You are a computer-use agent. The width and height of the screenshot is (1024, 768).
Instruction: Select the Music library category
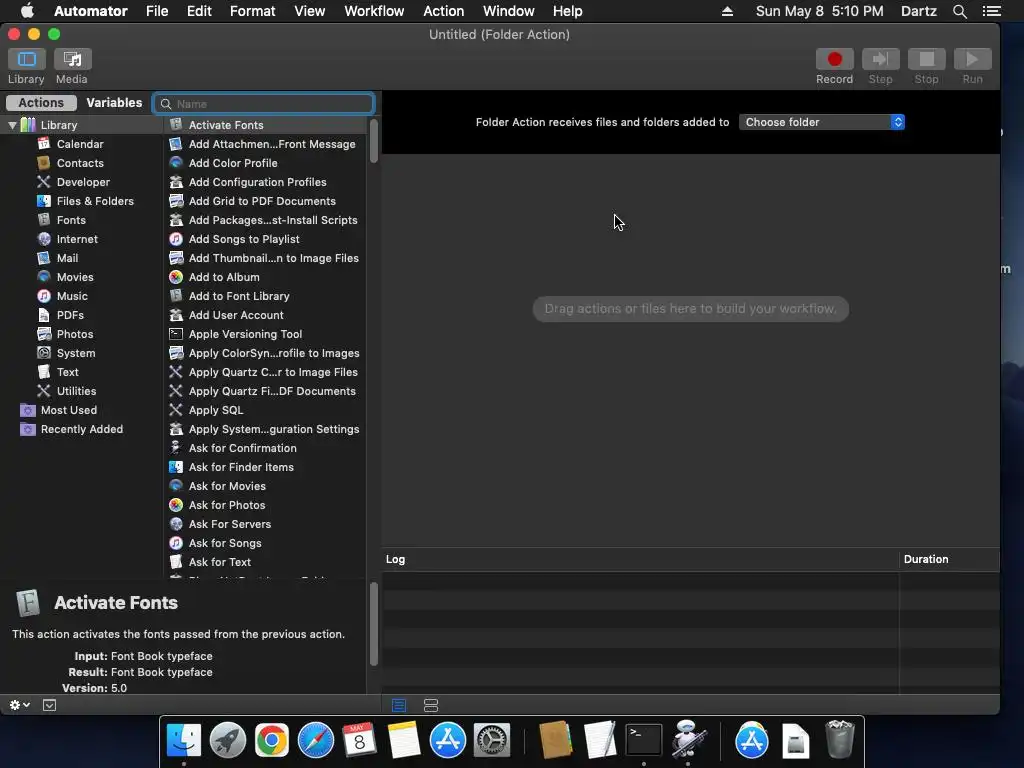[72, 296]
